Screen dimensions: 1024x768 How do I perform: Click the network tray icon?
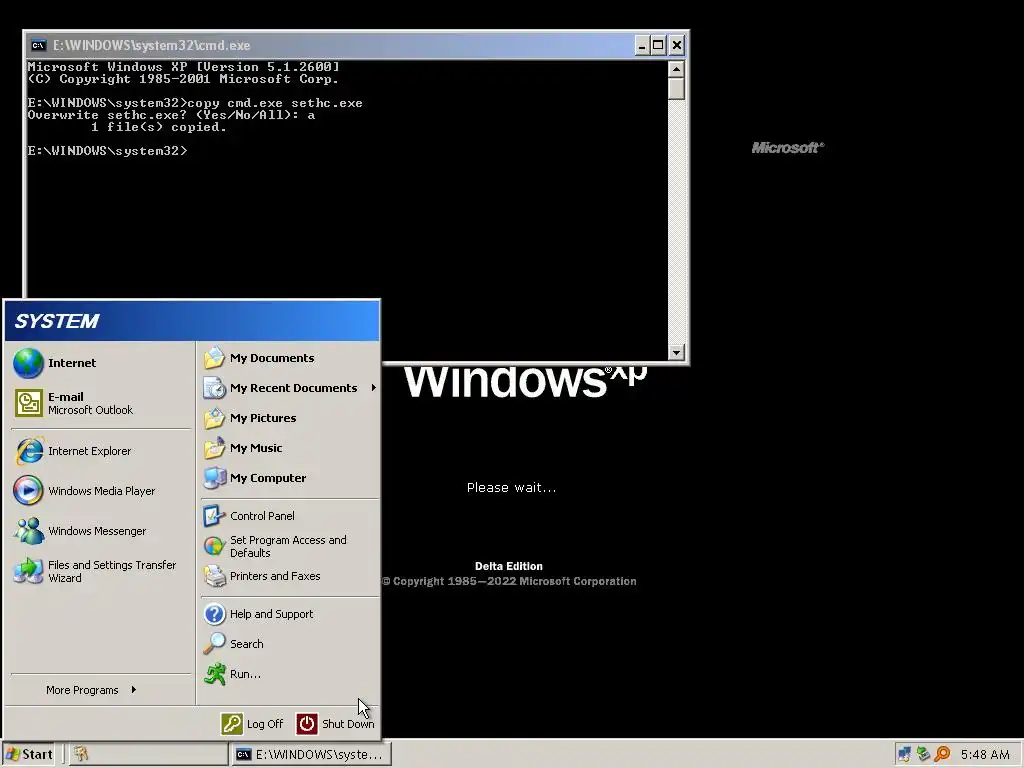point(904,754)
